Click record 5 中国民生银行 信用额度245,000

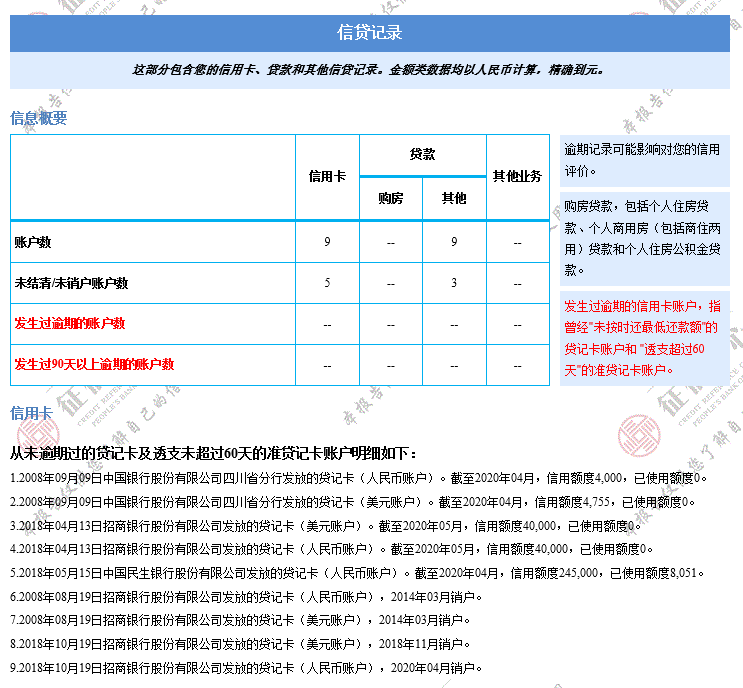click(x=357, y=573)
